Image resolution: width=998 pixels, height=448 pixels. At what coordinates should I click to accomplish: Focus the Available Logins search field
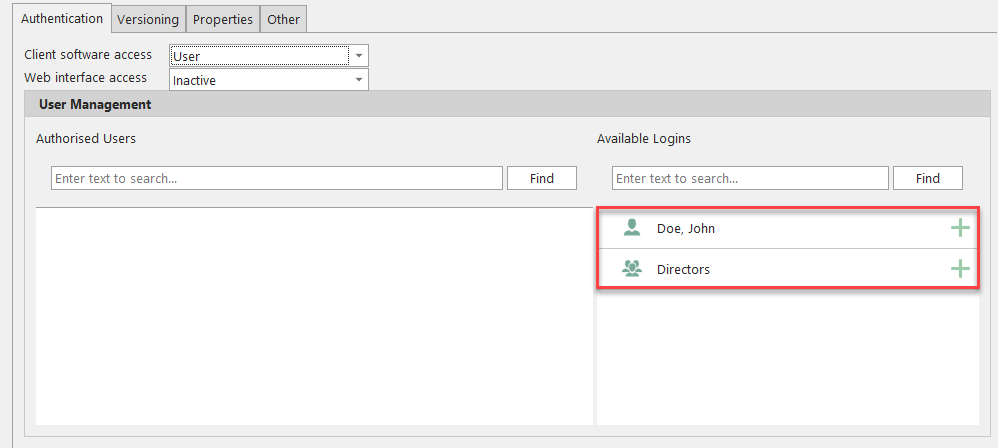(749, 178)
